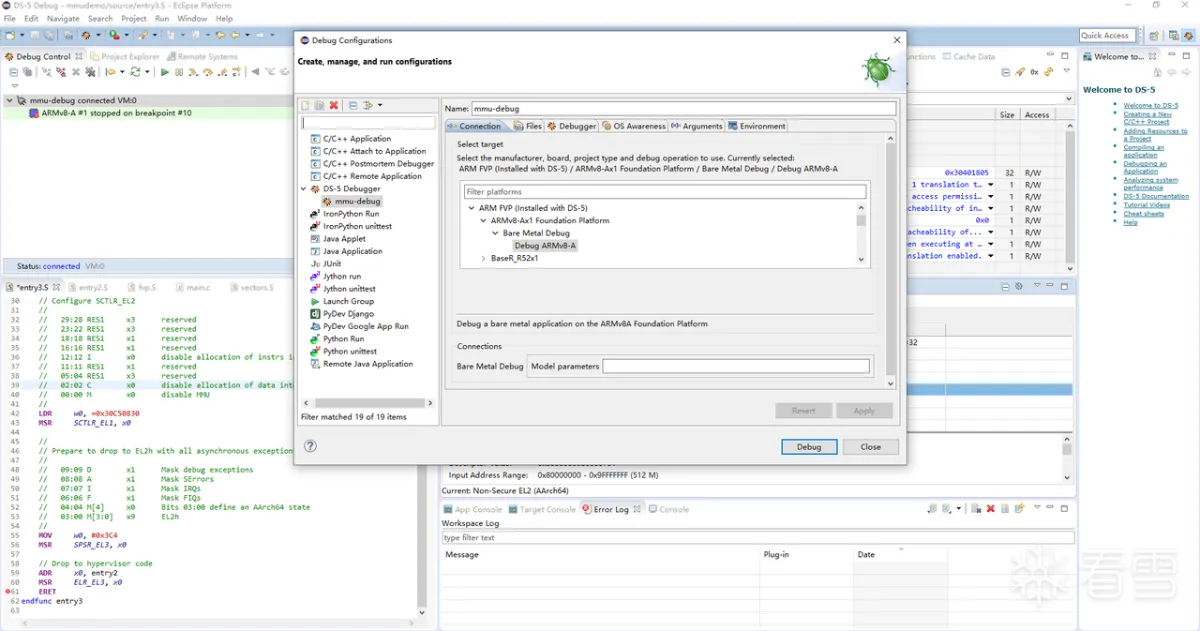Image resolution: width=1200 pixels, height=631 pixels.
Task: Collapse the Bare Metal Debug node
Action: point(495,233)
